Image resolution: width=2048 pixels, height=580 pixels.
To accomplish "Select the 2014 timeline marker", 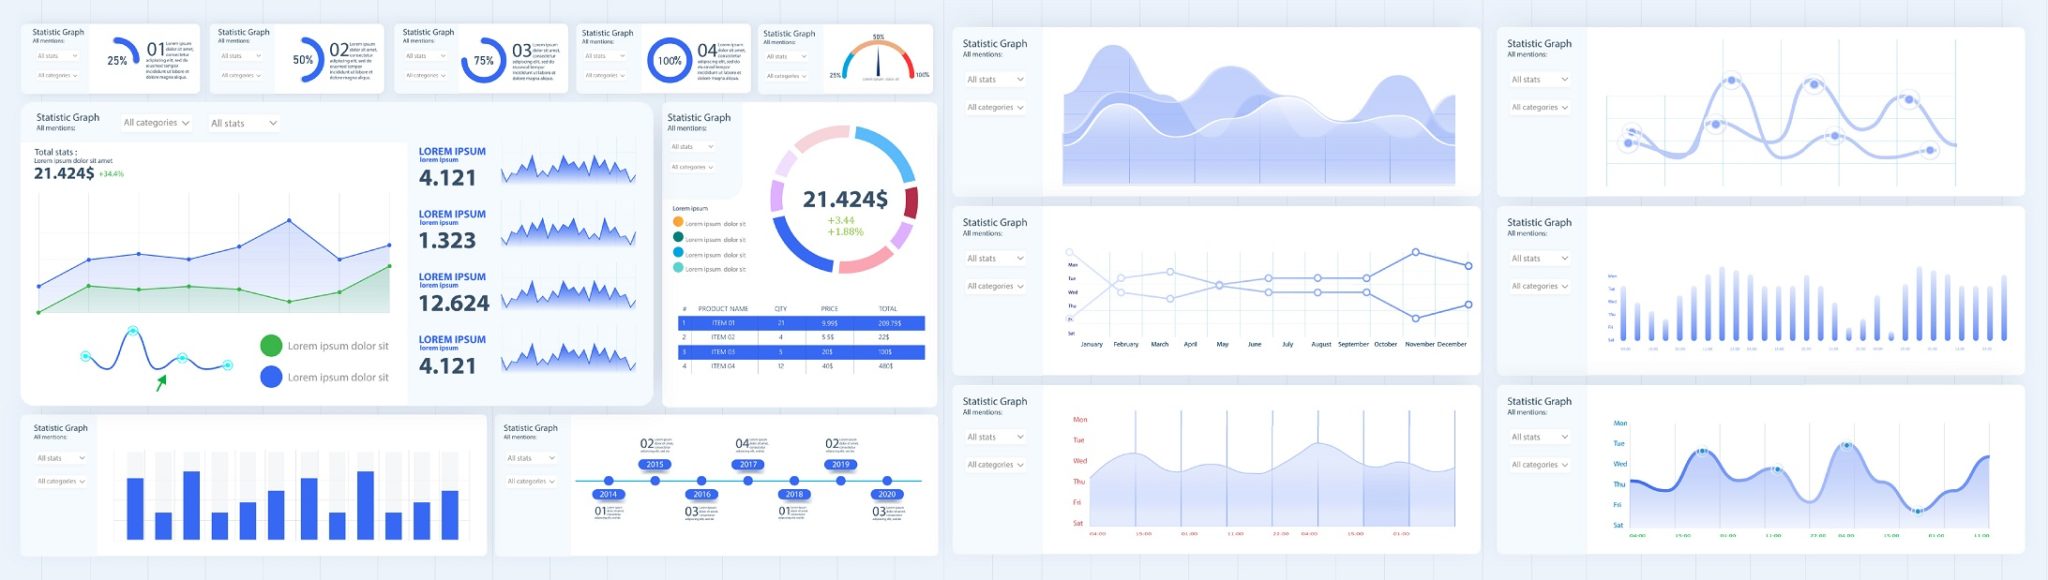I will pyautogui.click(x=608, y=494).
